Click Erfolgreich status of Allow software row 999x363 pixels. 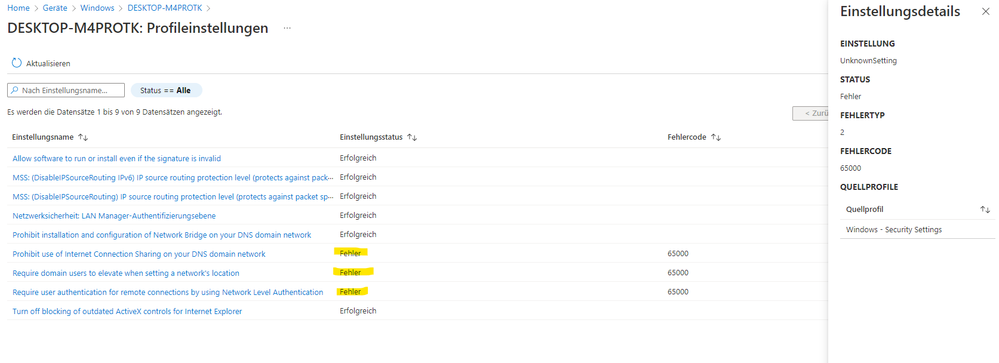[x=358, y=157]
